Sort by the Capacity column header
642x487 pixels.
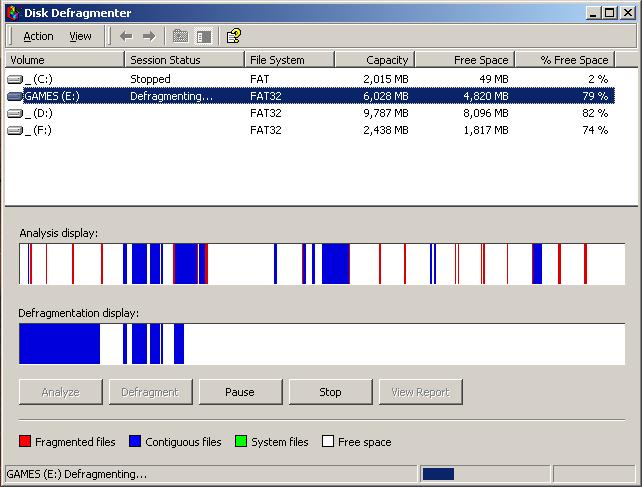click(x=374, y=60)
